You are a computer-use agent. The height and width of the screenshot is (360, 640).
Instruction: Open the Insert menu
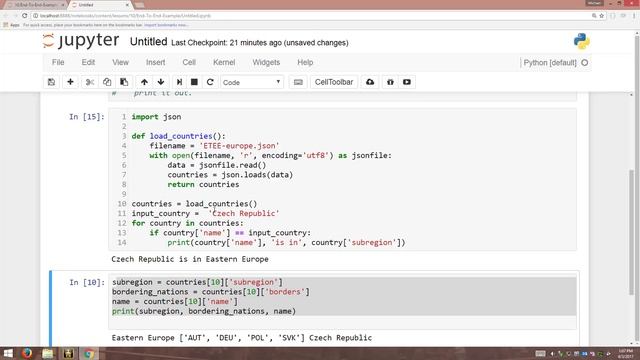pyautogui.click(x=156, y=62)
